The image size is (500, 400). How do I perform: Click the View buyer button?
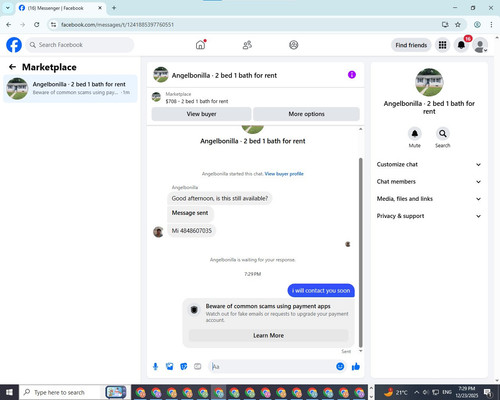click(x=201, y=114)
